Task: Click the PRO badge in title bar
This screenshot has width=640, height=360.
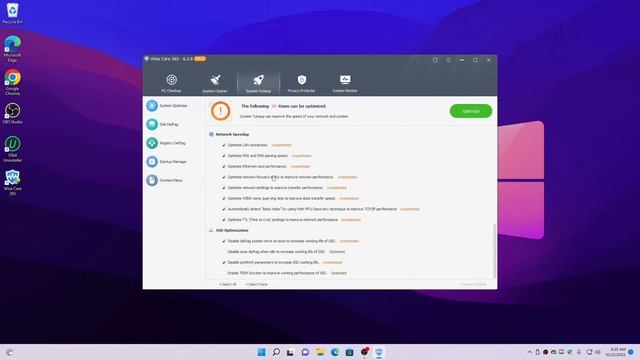Action: coord(200,59)
